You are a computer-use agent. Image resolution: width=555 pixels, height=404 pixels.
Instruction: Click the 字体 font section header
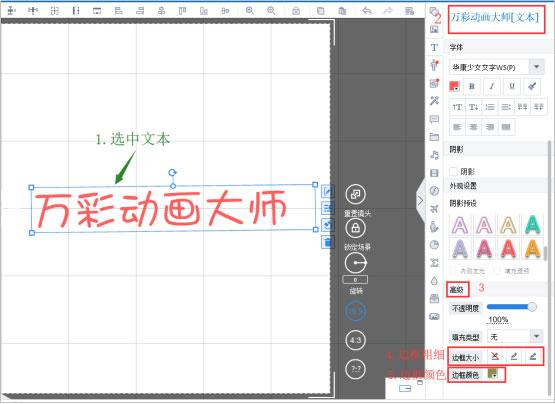tap(456, 47)
